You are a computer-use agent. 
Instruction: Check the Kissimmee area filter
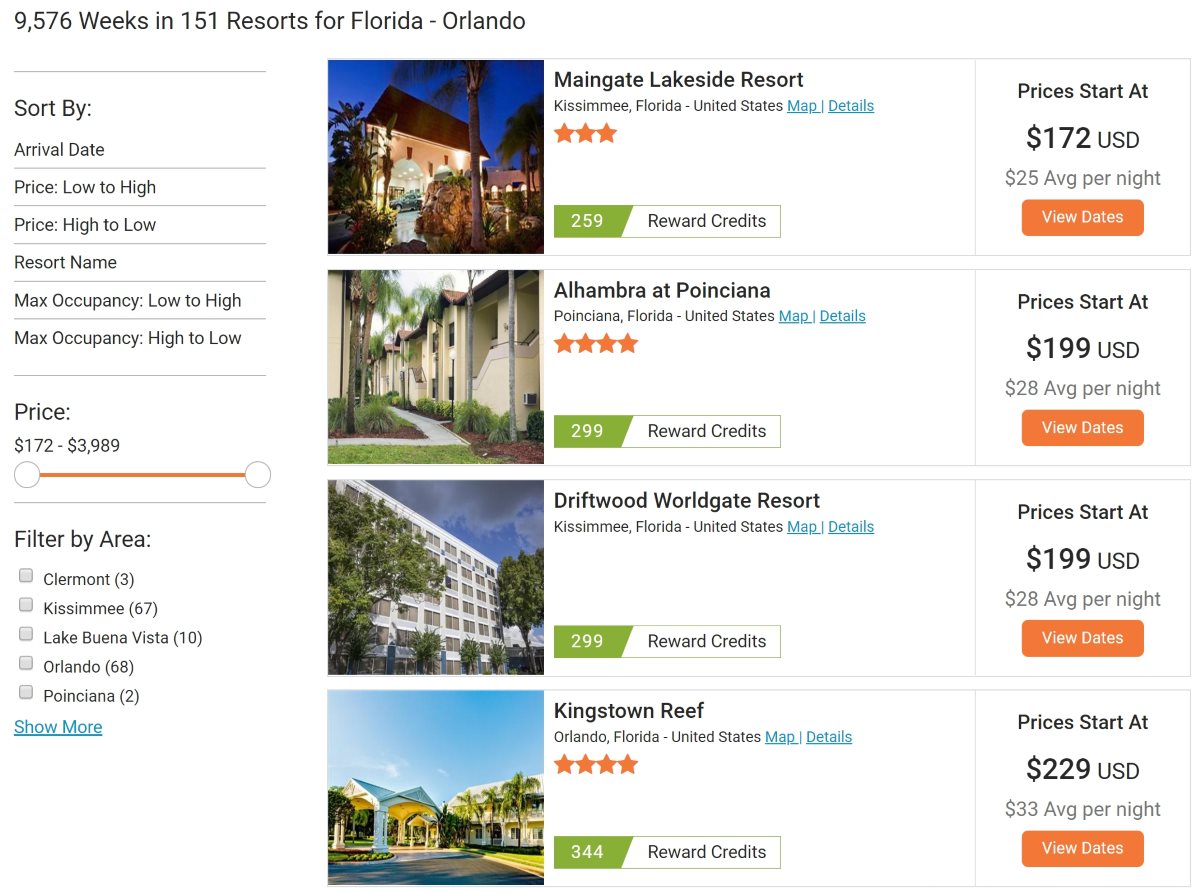tap(26, 605)
